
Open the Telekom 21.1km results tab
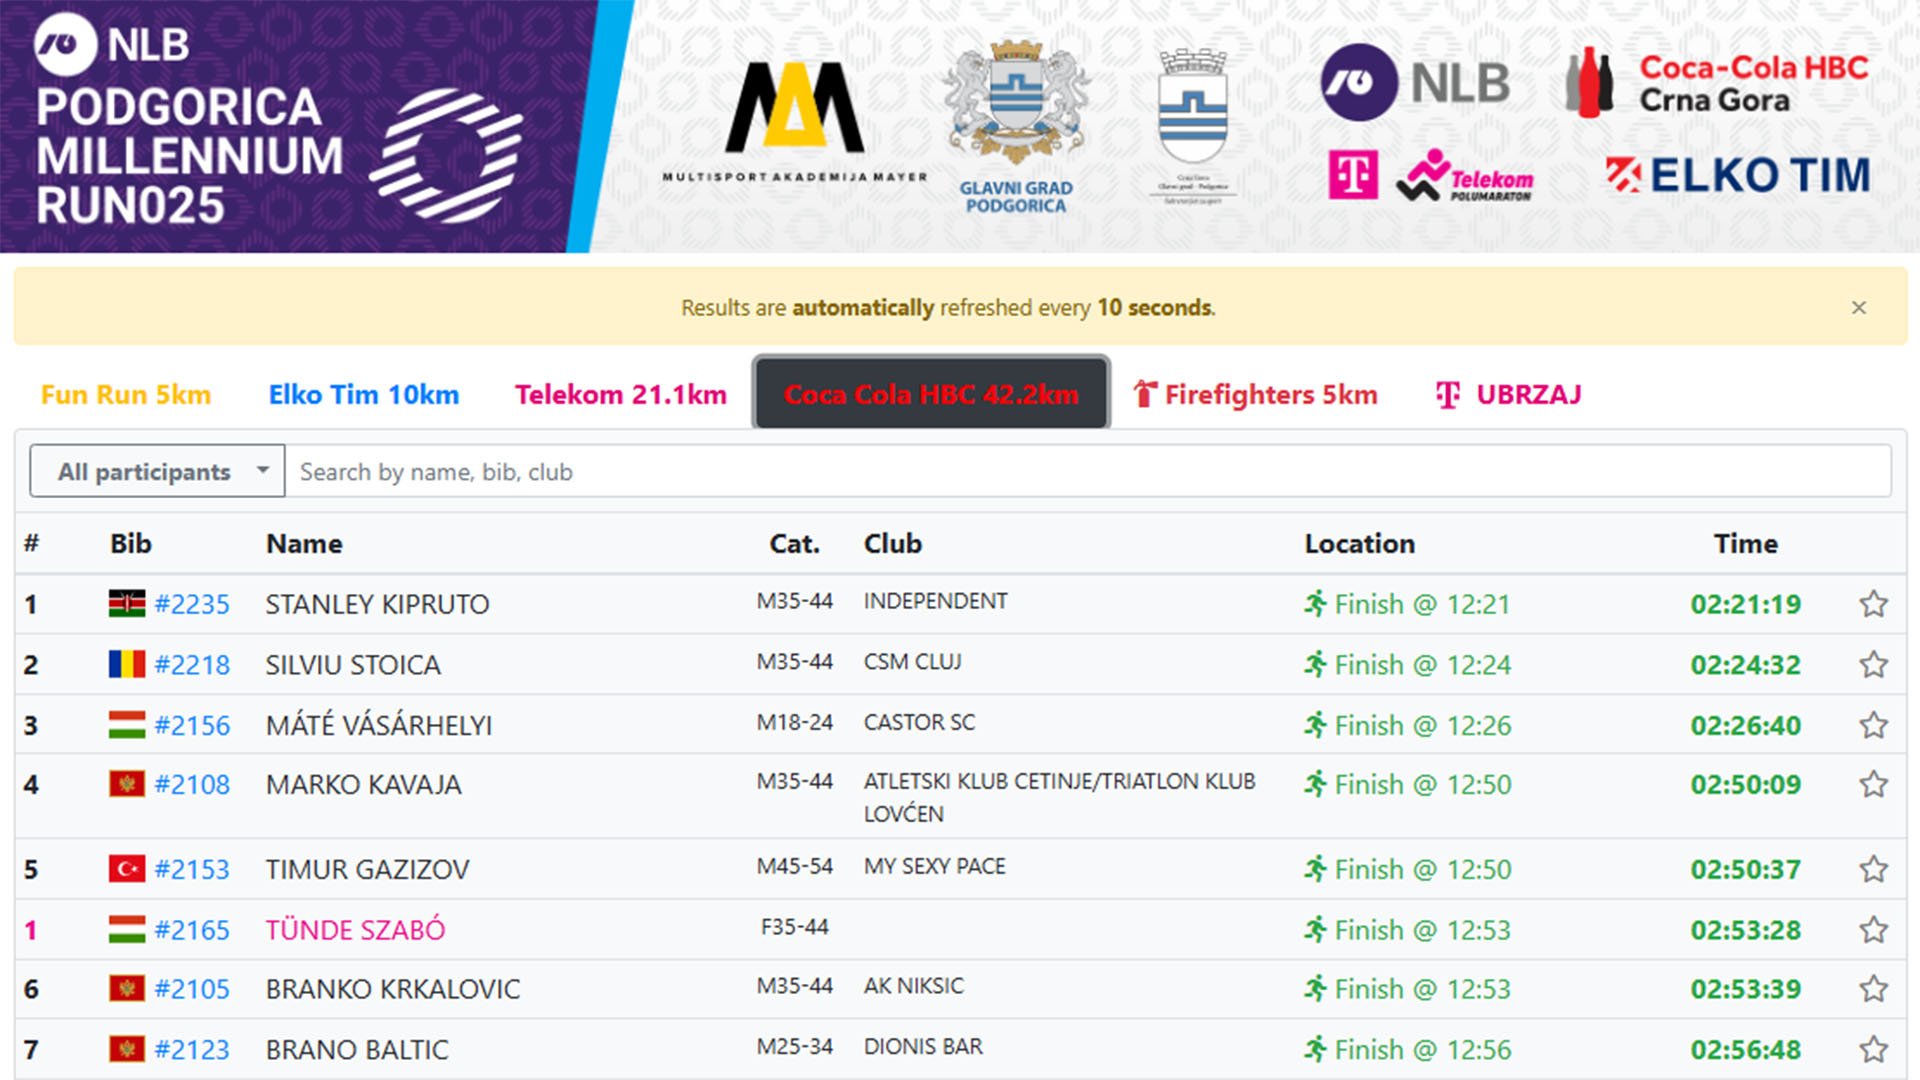tap(620, 395)
